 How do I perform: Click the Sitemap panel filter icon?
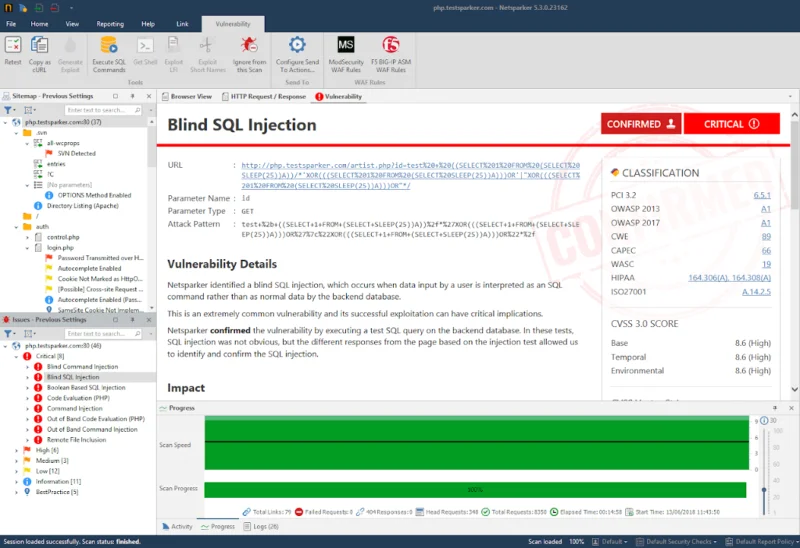pos(9,110)
